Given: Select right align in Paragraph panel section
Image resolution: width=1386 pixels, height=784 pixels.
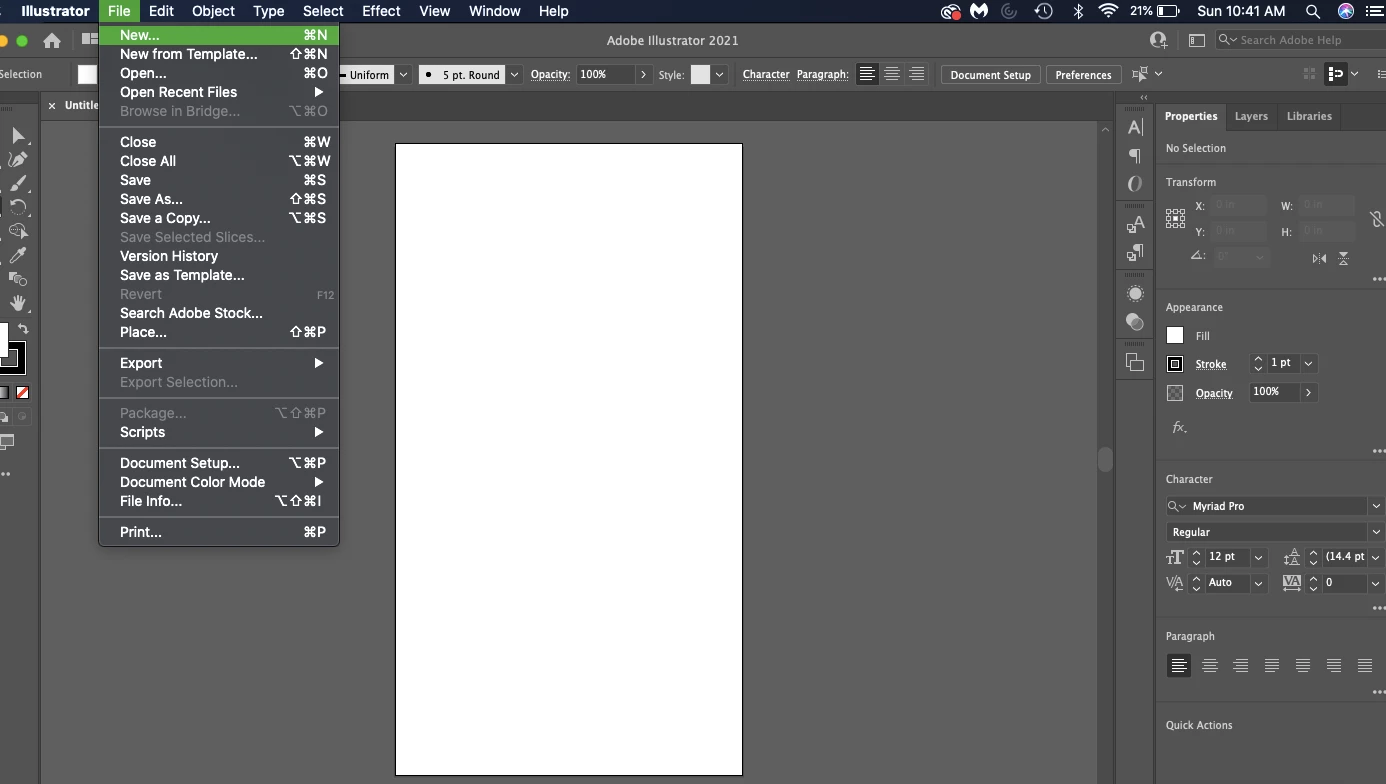Looking at the screenshot, I should pos(1241,665).
